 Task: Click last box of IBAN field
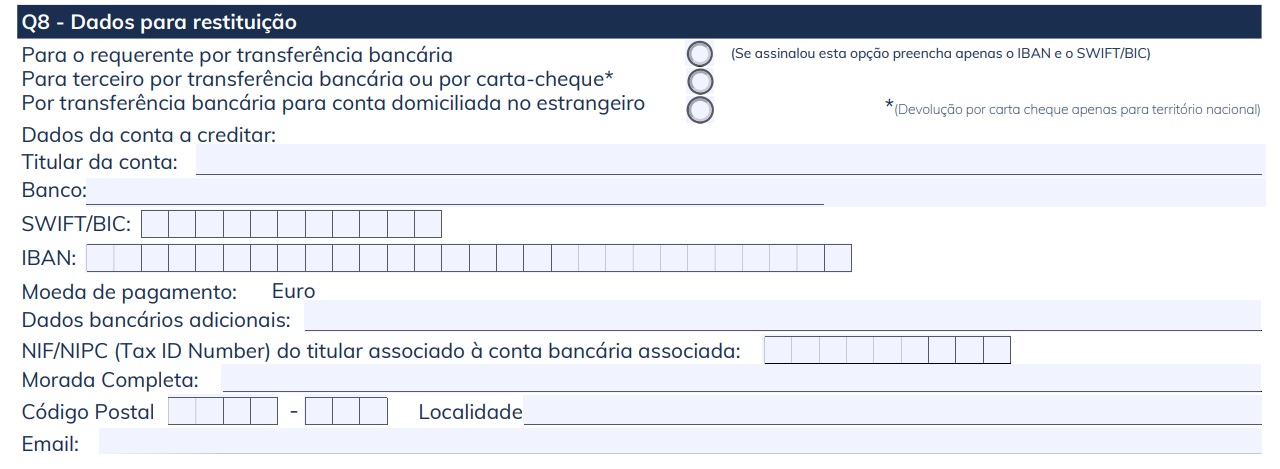click(838, 258)
